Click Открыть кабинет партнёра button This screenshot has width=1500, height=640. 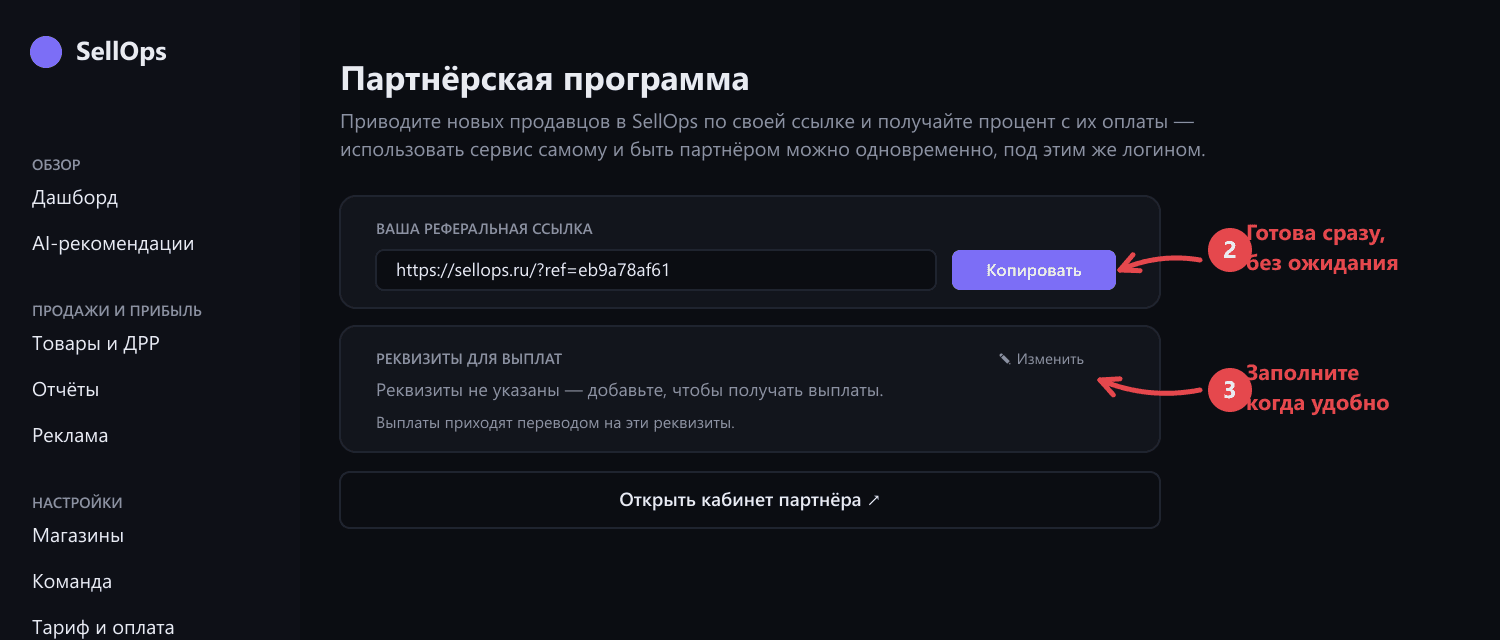coord(750,500)
